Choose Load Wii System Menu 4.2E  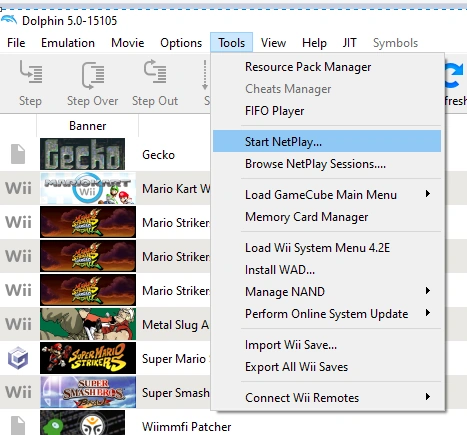(327, 248)
